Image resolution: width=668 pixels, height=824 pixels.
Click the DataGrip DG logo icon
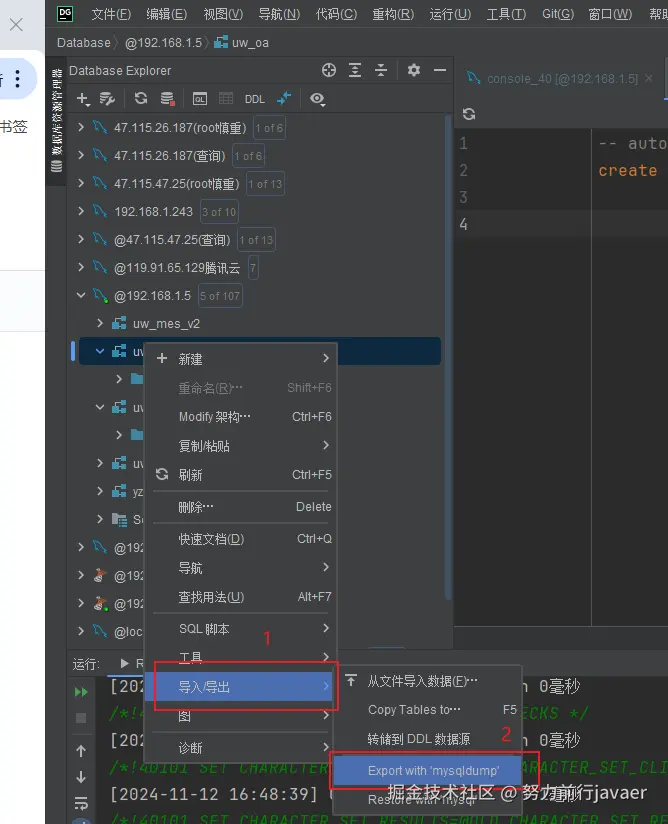[65, 13]
